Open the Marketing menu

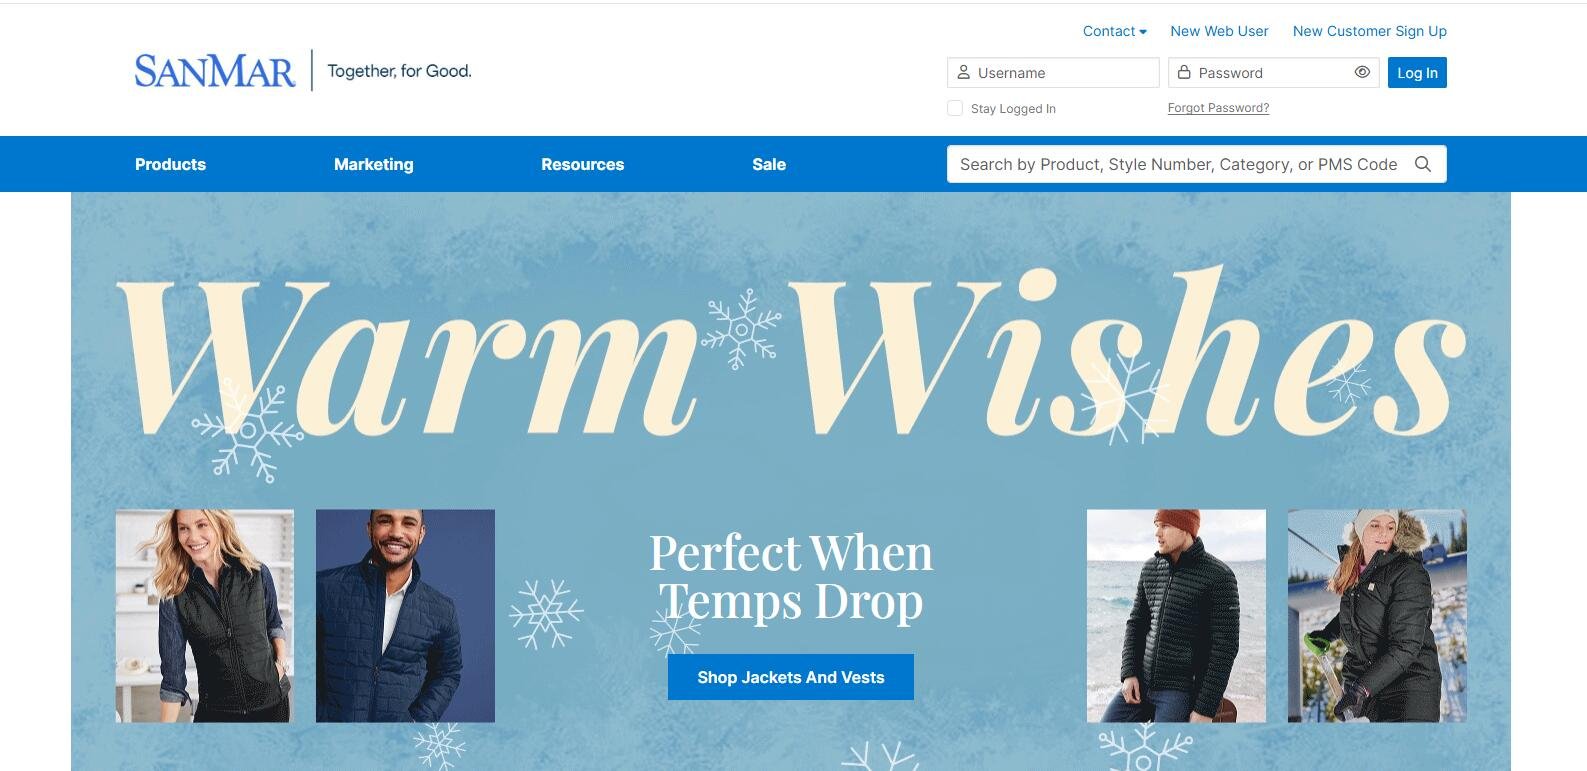pyautogui.click(x=373, y=164)
